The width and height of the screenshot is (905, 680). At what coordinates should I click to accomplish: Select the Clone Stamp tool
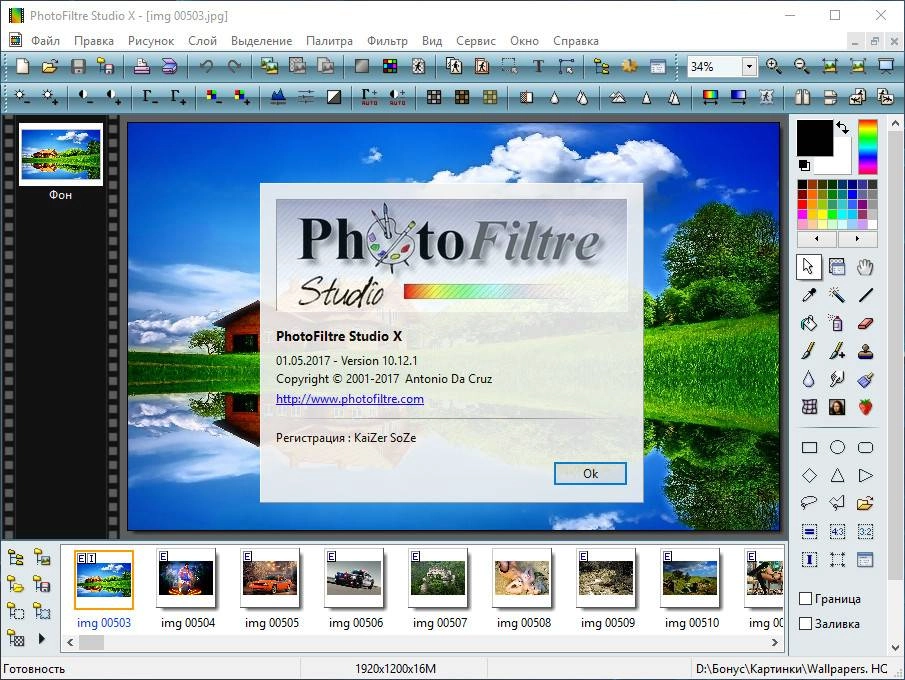point(865,351)
